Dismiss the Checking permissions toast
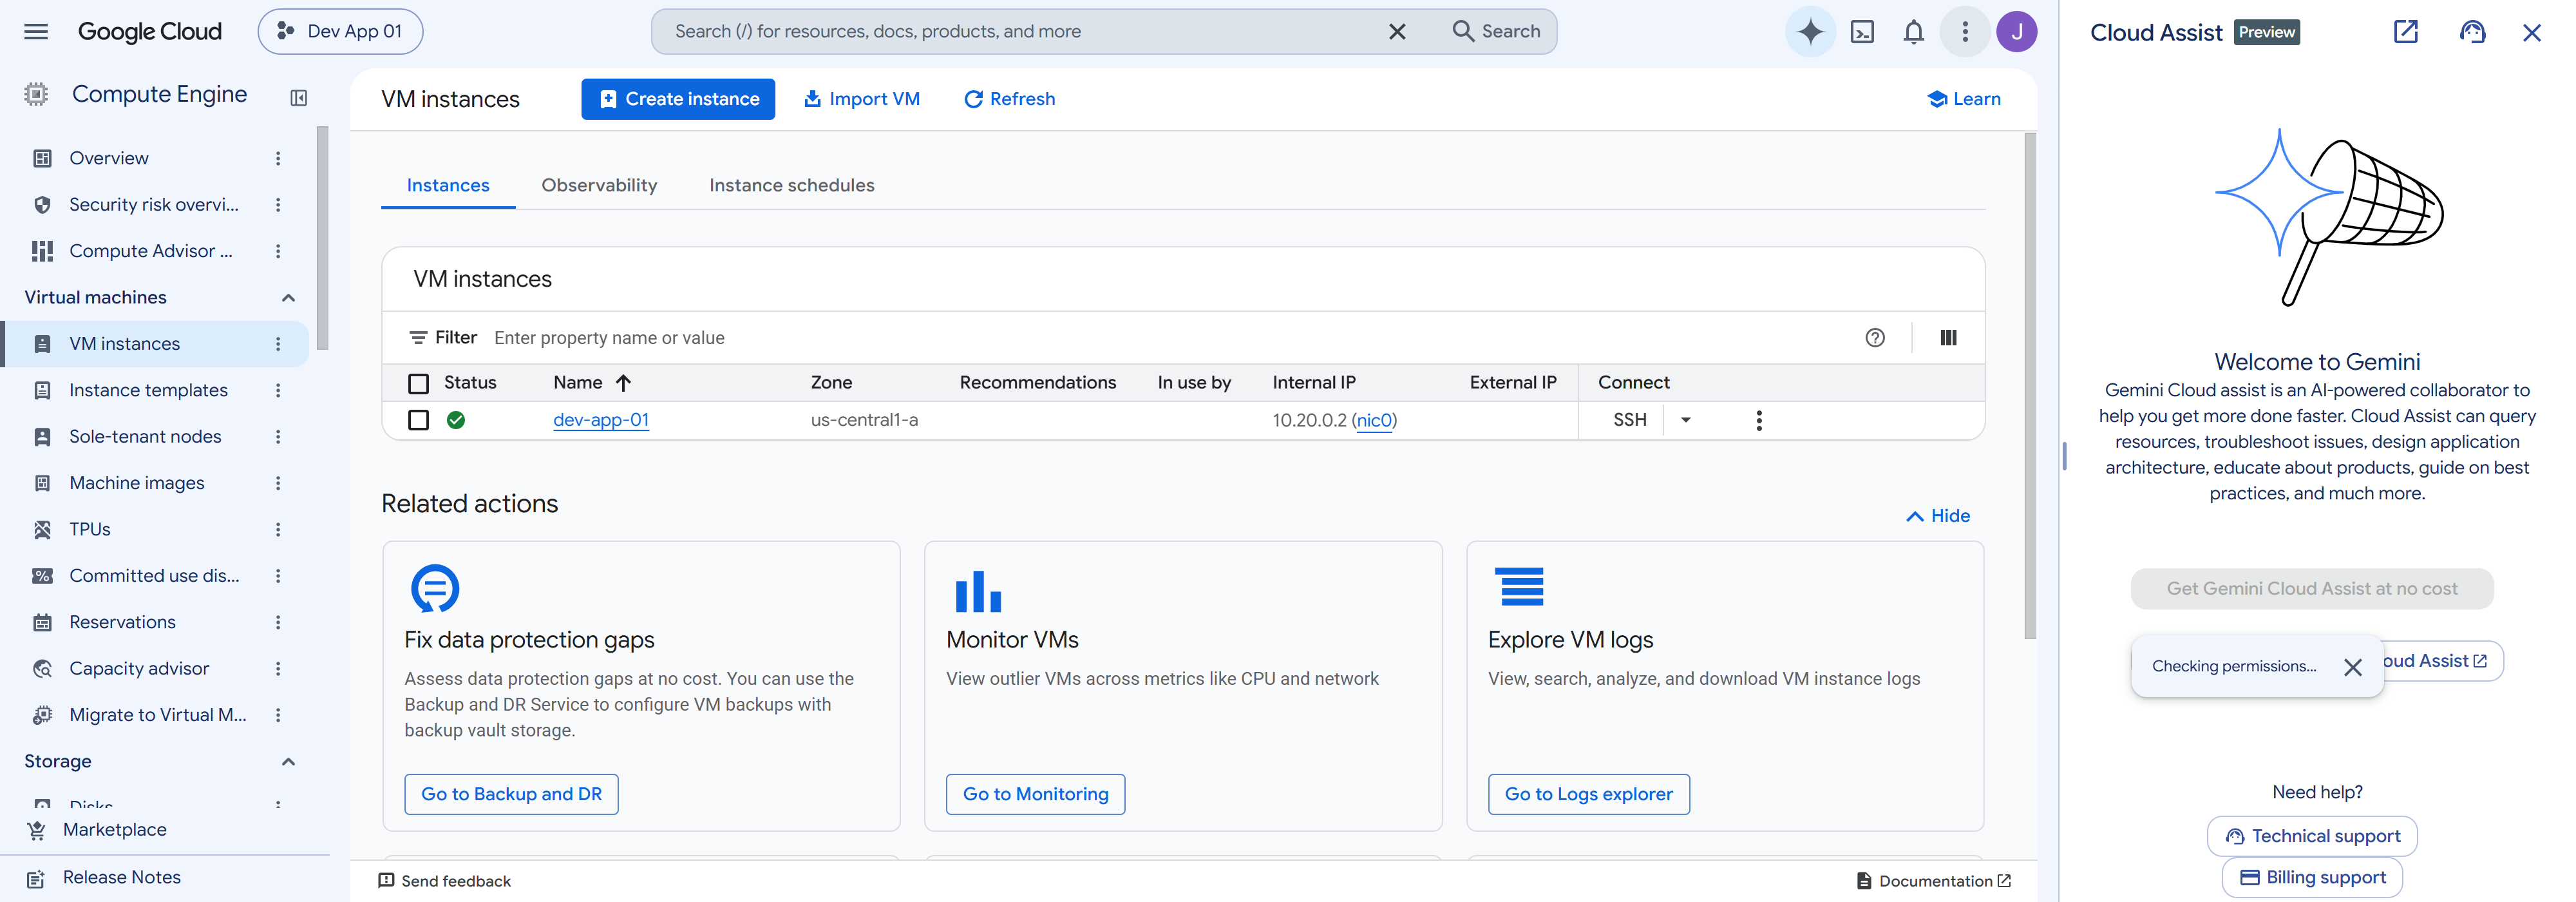This screenshot has height=902, width=2576. 2352,667
